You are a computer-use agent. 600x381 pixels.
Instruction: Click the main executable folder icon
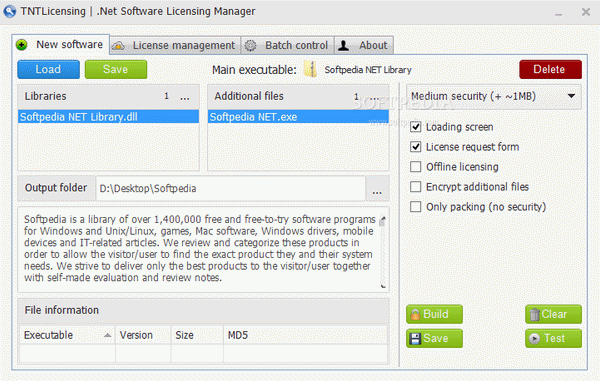pyautogui.click(x=310, y=69)
